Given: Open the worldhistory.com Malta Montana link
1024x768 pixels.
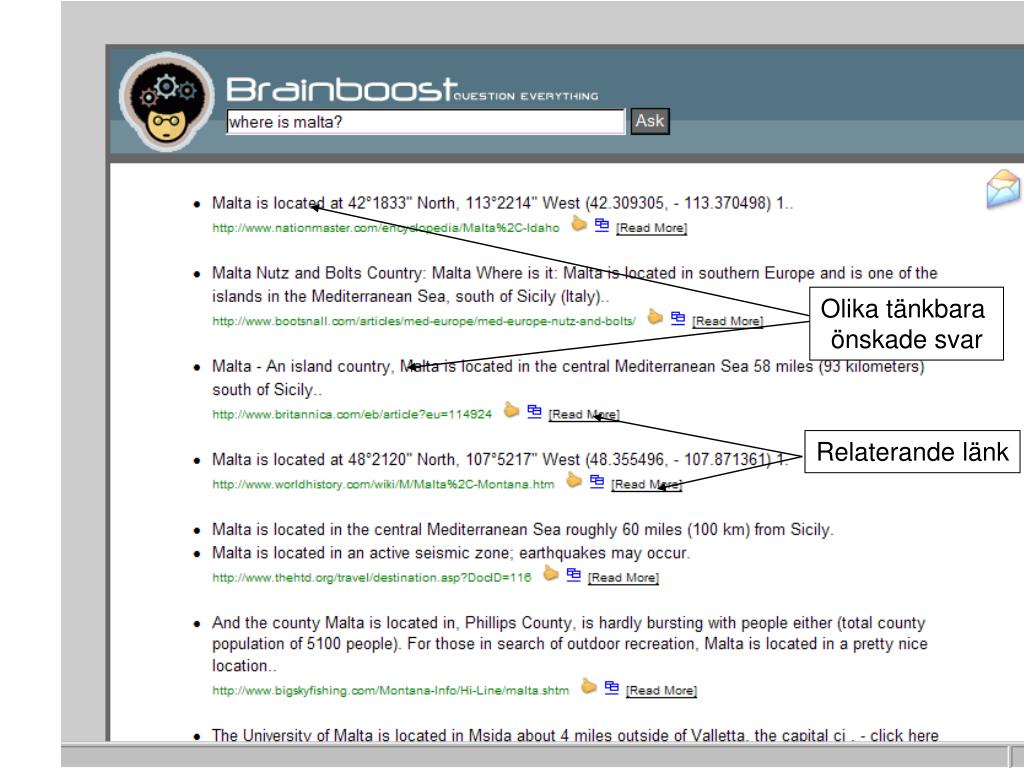Looking at the screenshot, I should tap(383, 485).
